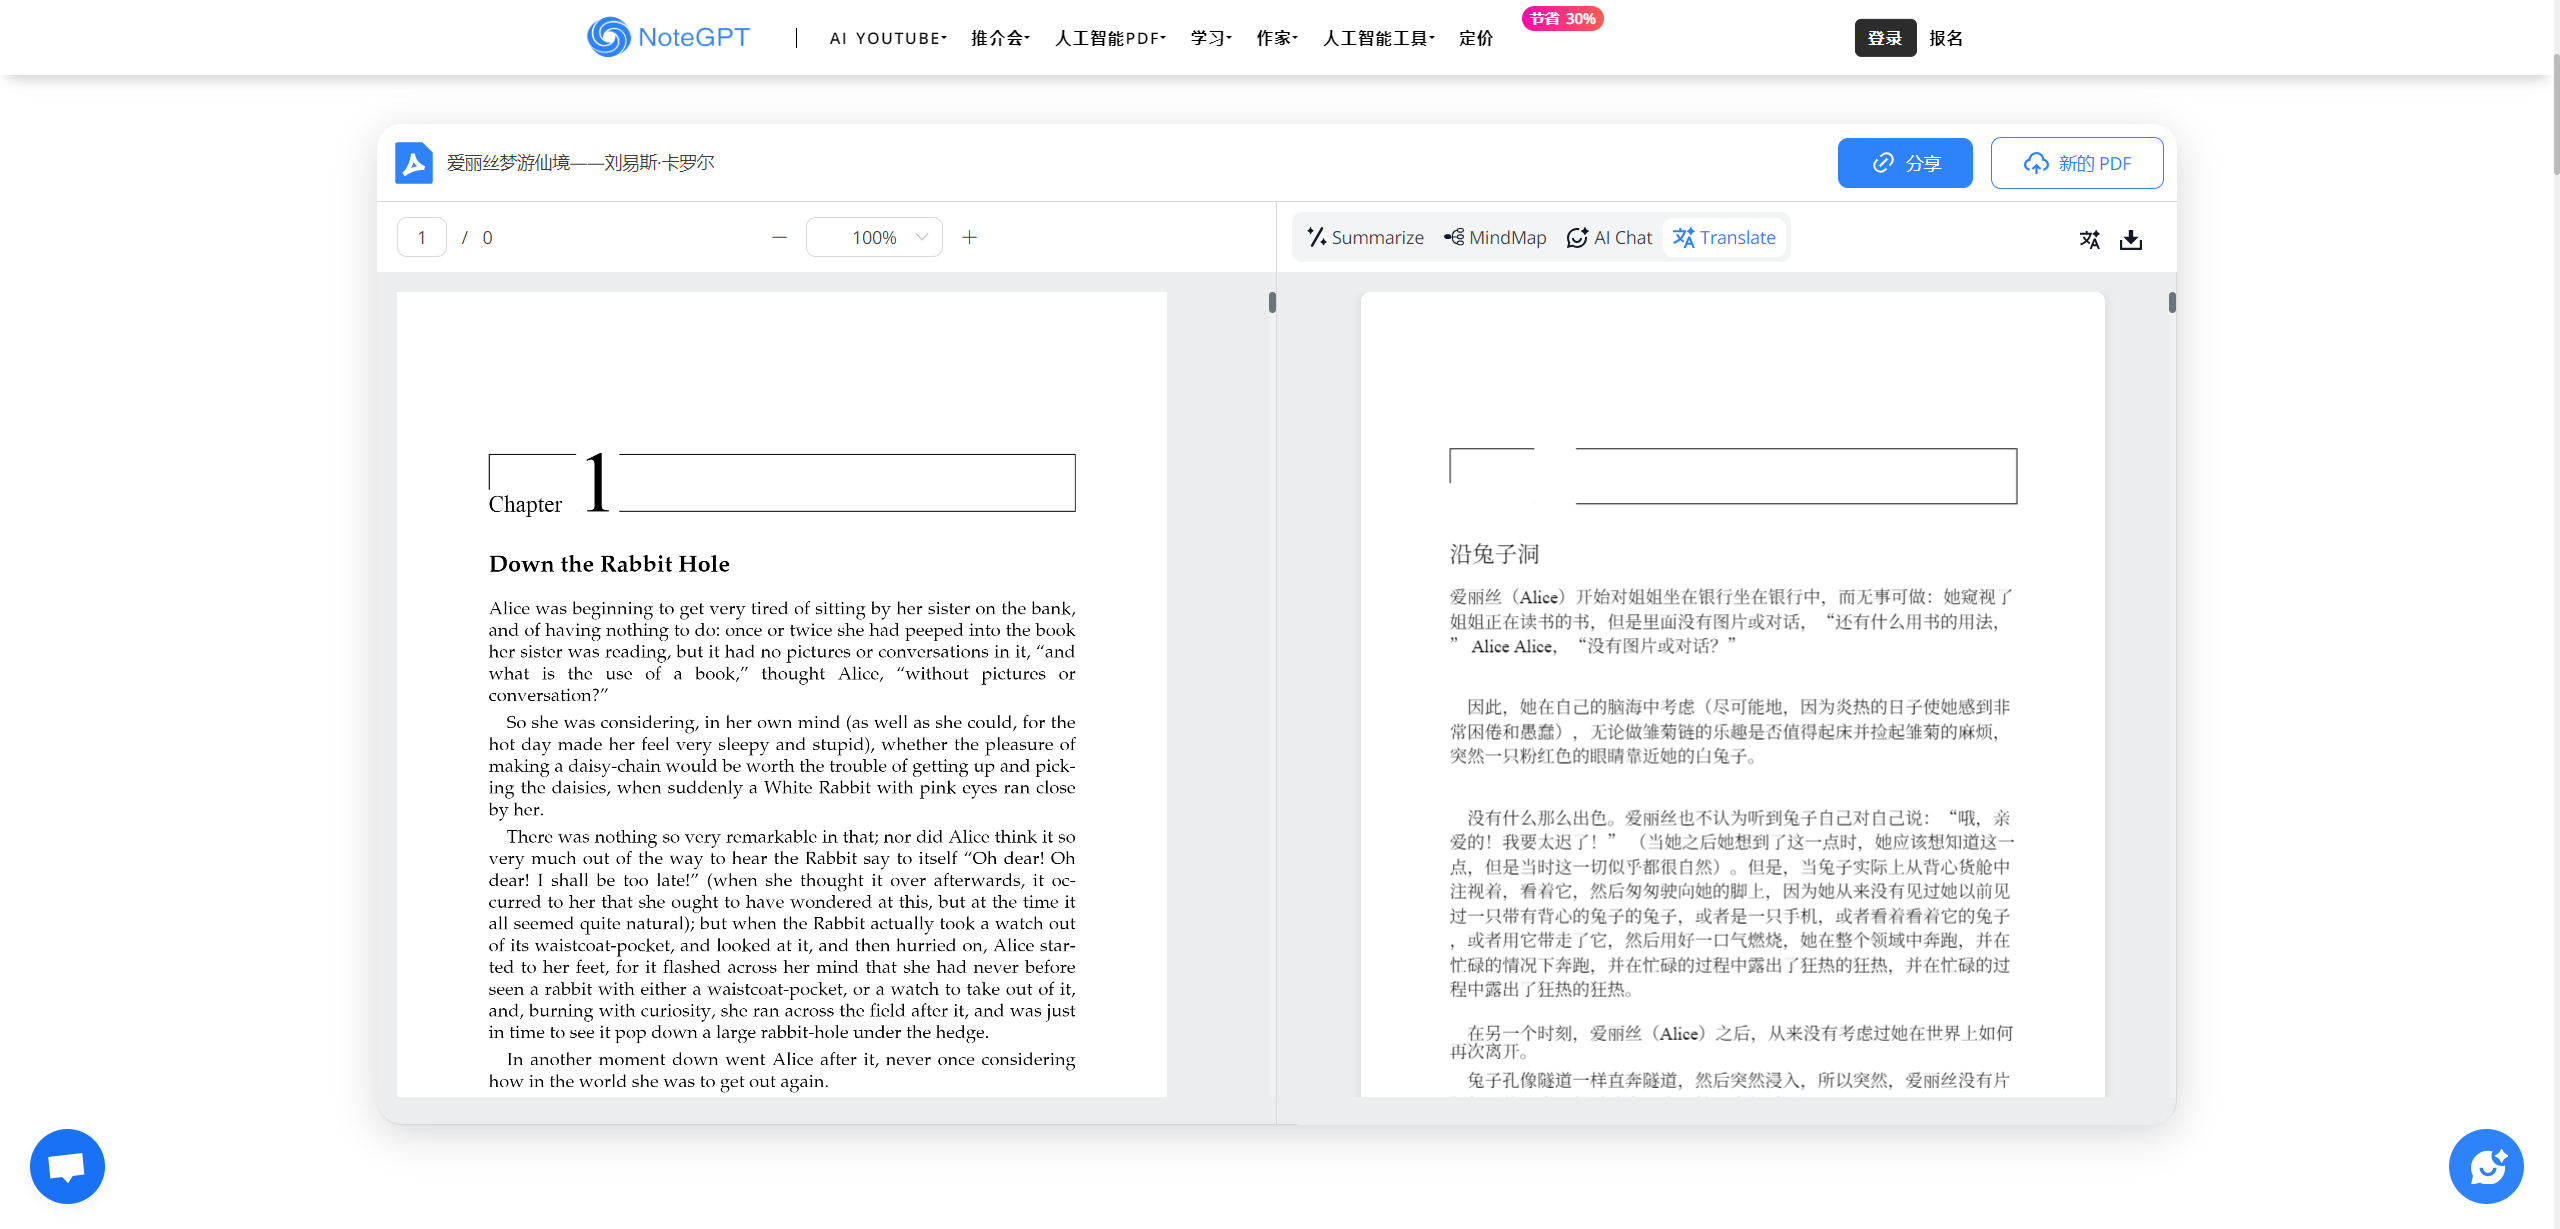Image resolution: width=2560 pixels, height=1229 pixels.
Task: Click the 节省 30% badge
Action: (1562, 18)
